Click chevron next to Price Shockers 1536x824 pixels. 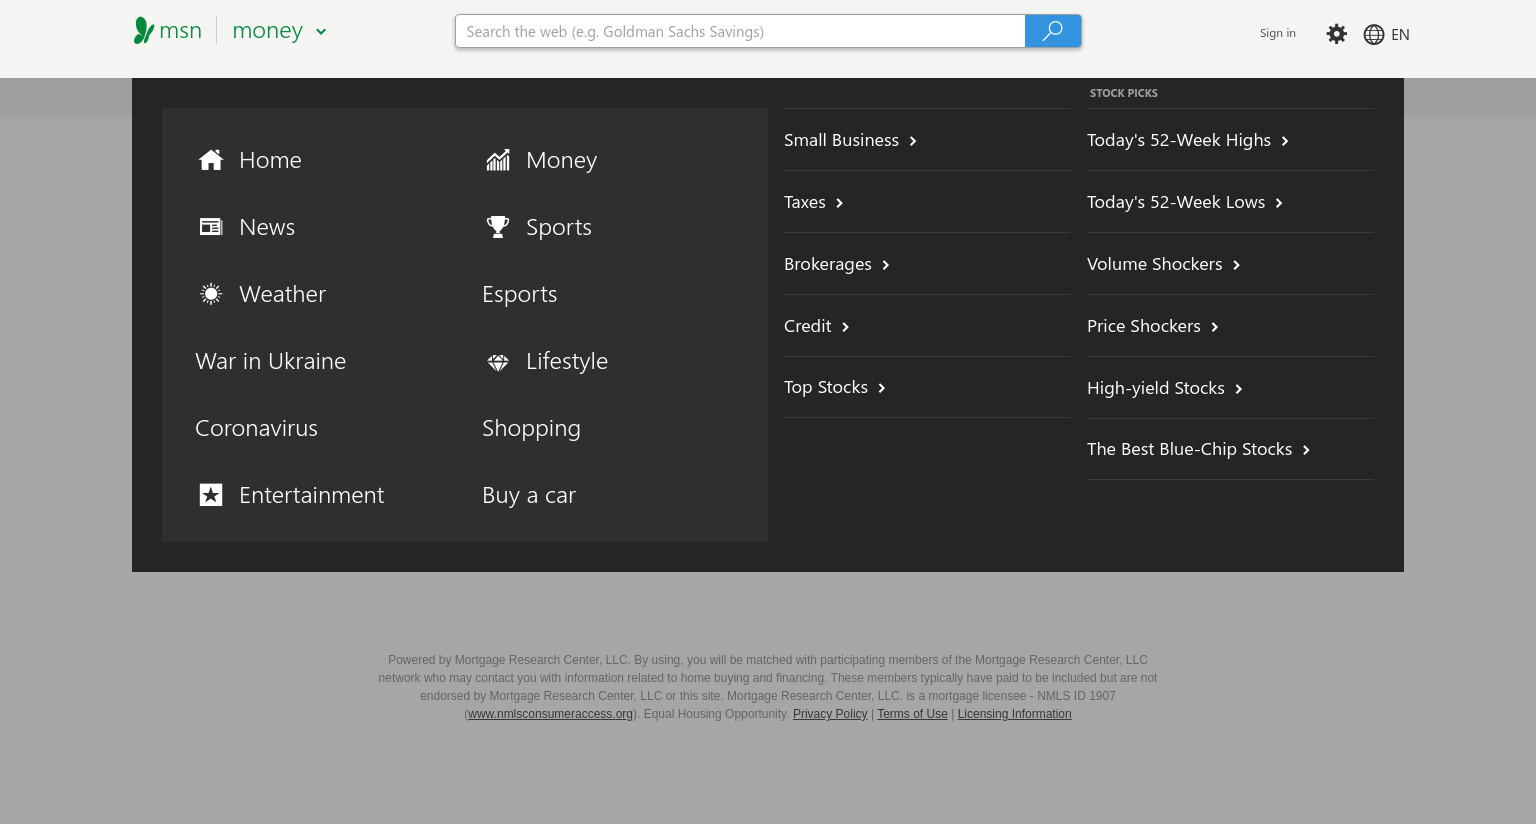pyautogui.click(x=1215, y=327)
